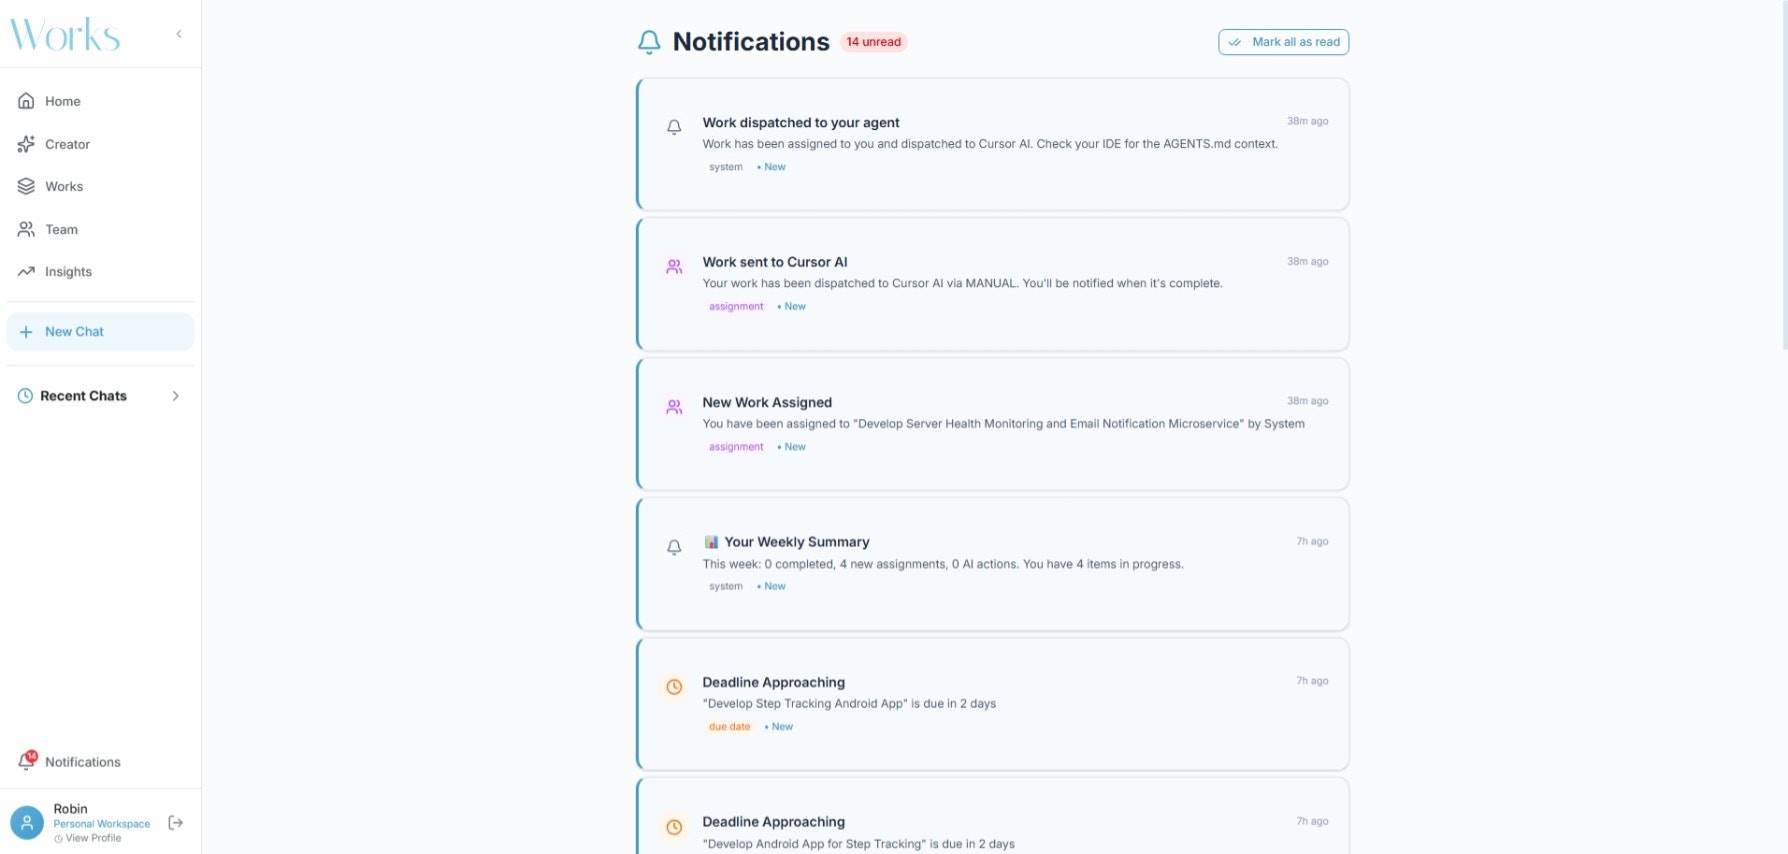Open the Home menu item

click(100, 101)
